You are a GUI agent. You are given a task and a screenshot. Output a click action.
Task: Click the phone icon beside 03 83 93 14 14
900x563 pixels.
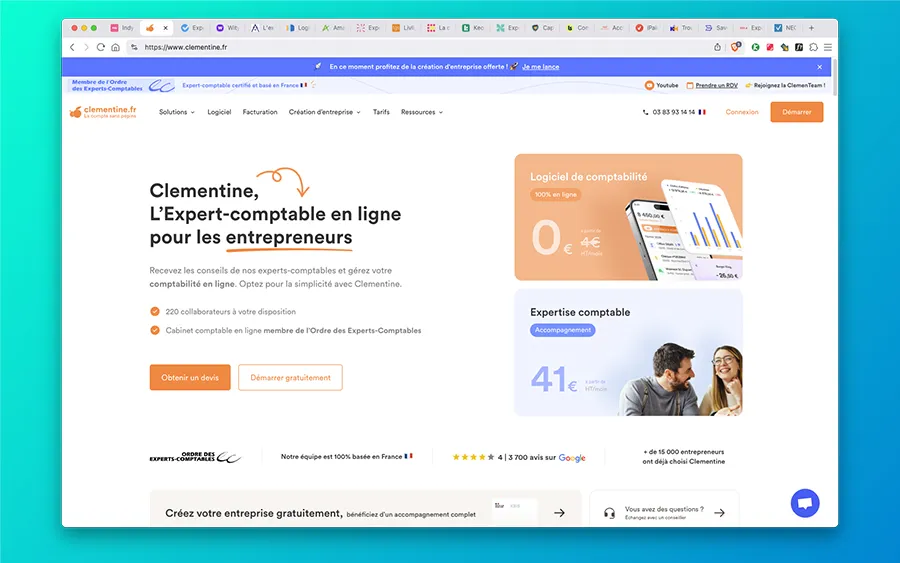click(x=645, y=112)
